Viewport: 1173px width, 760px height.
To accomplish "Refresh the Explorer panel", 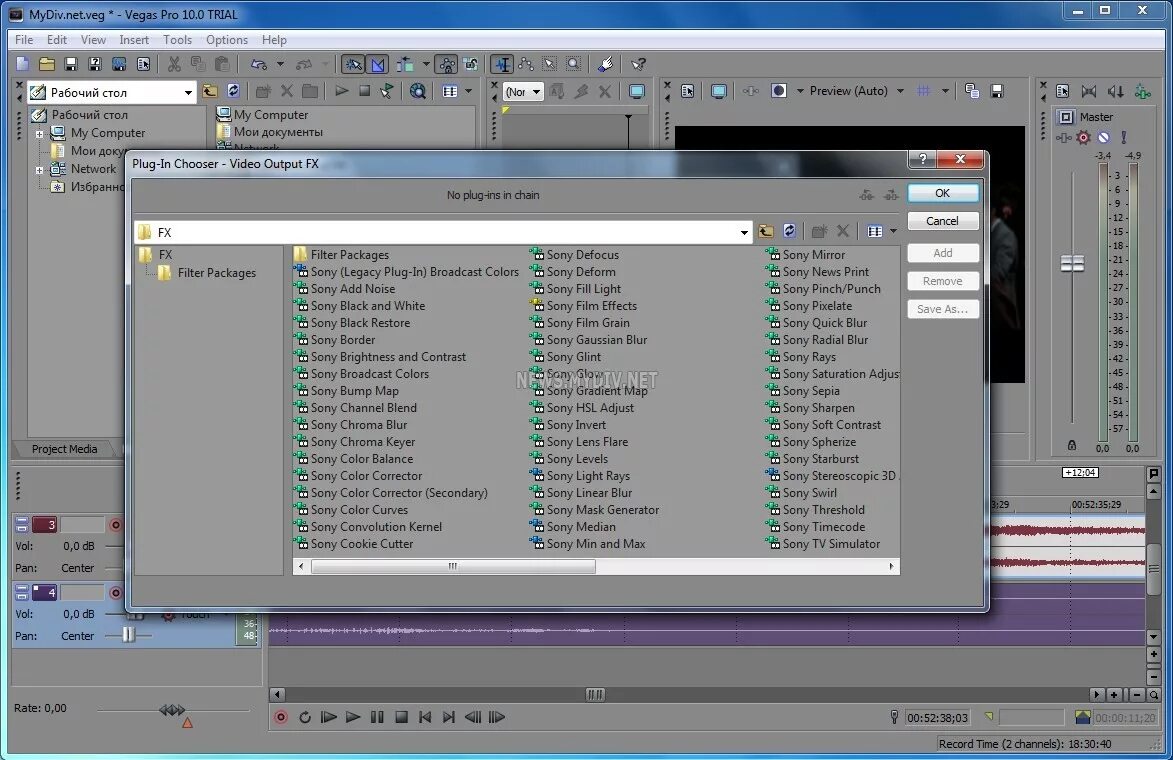I will click(x=233, y=91).
